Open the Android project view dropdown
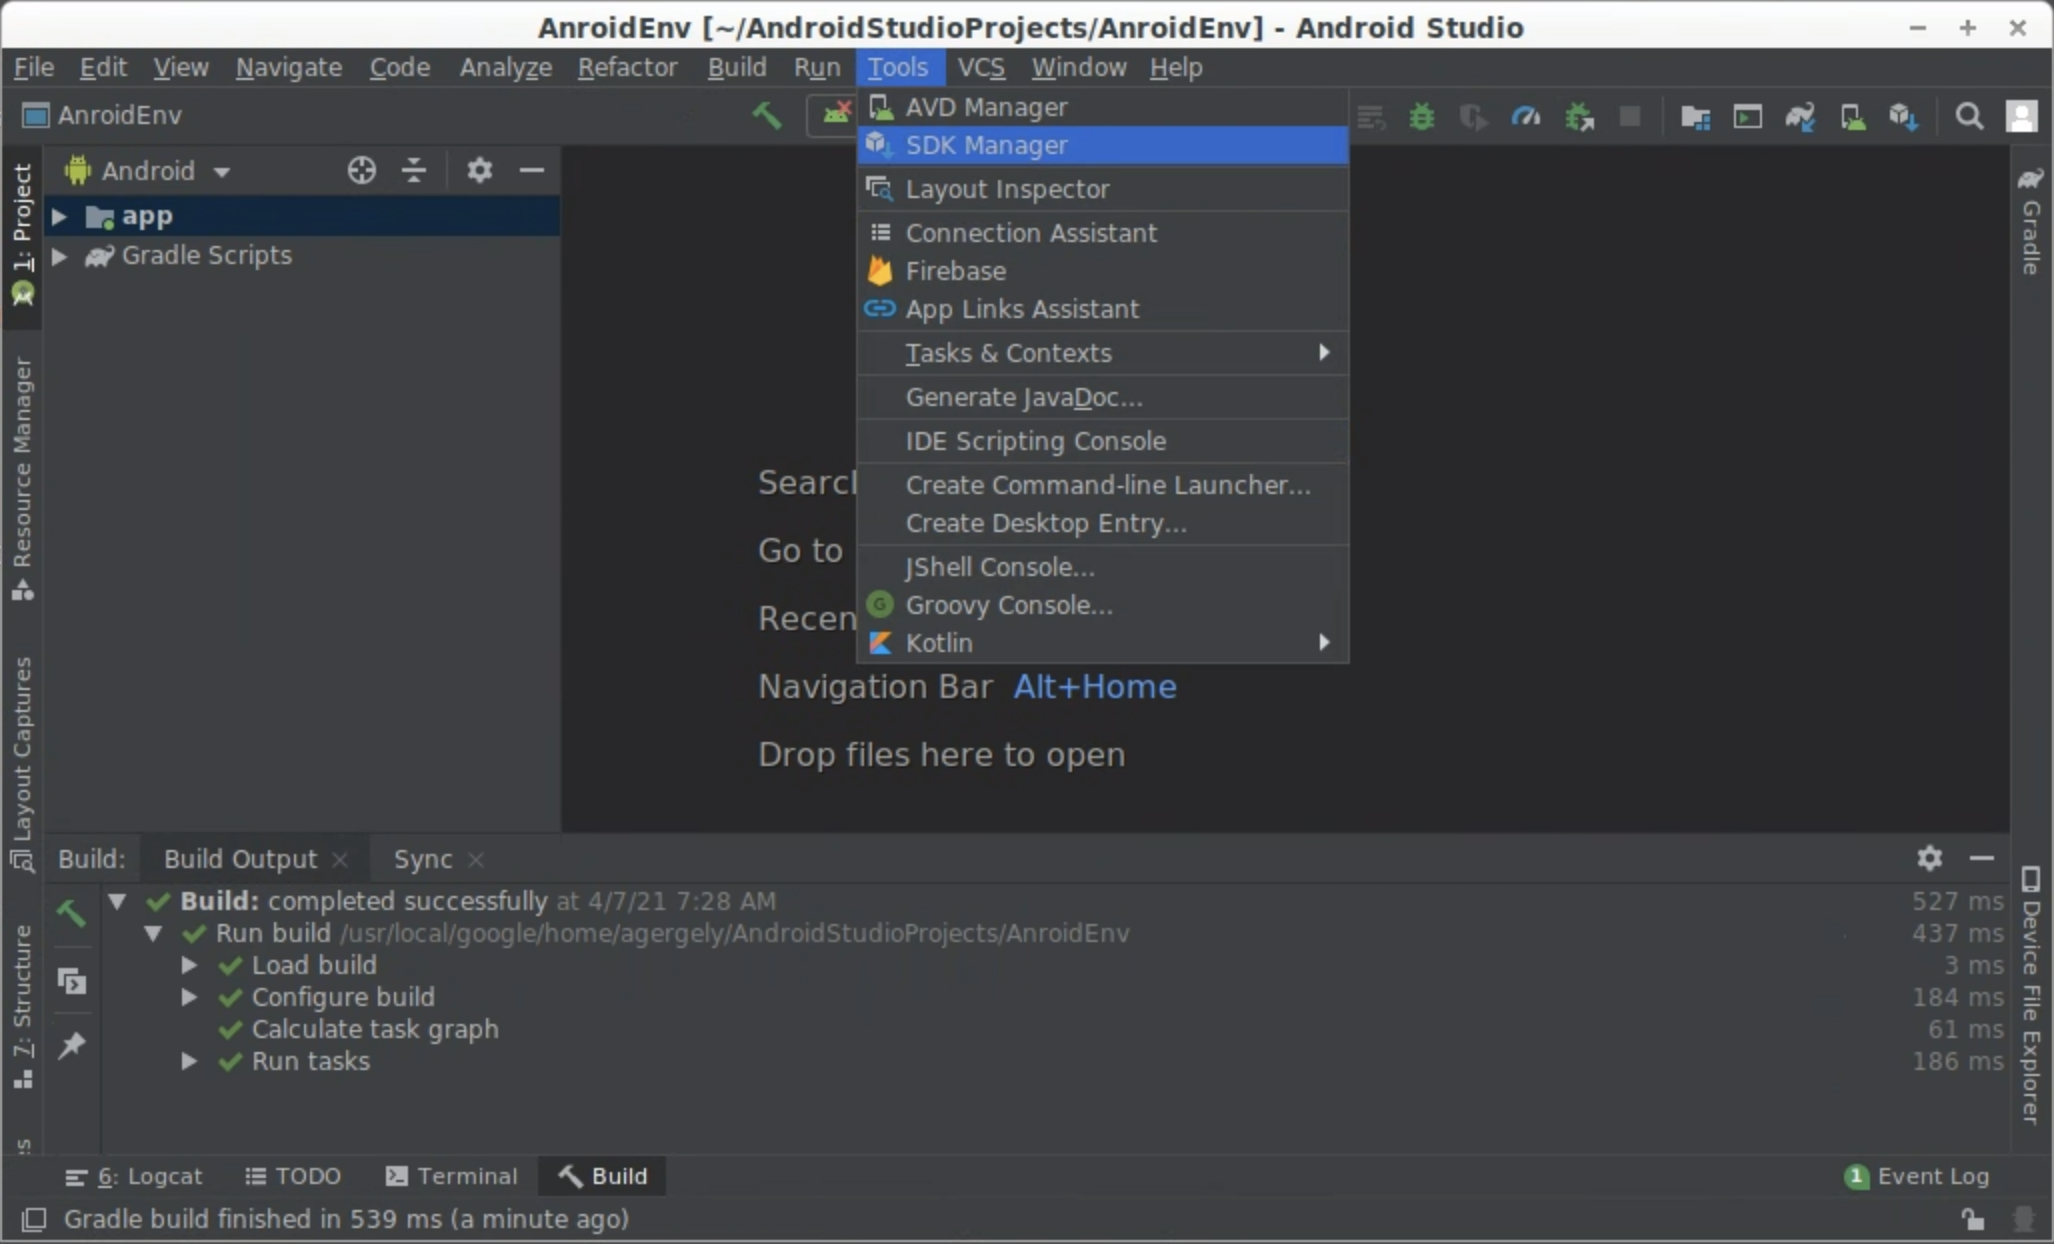Image resolution: width=2054 pixels, height=1244 pixels. pos(150,171)
